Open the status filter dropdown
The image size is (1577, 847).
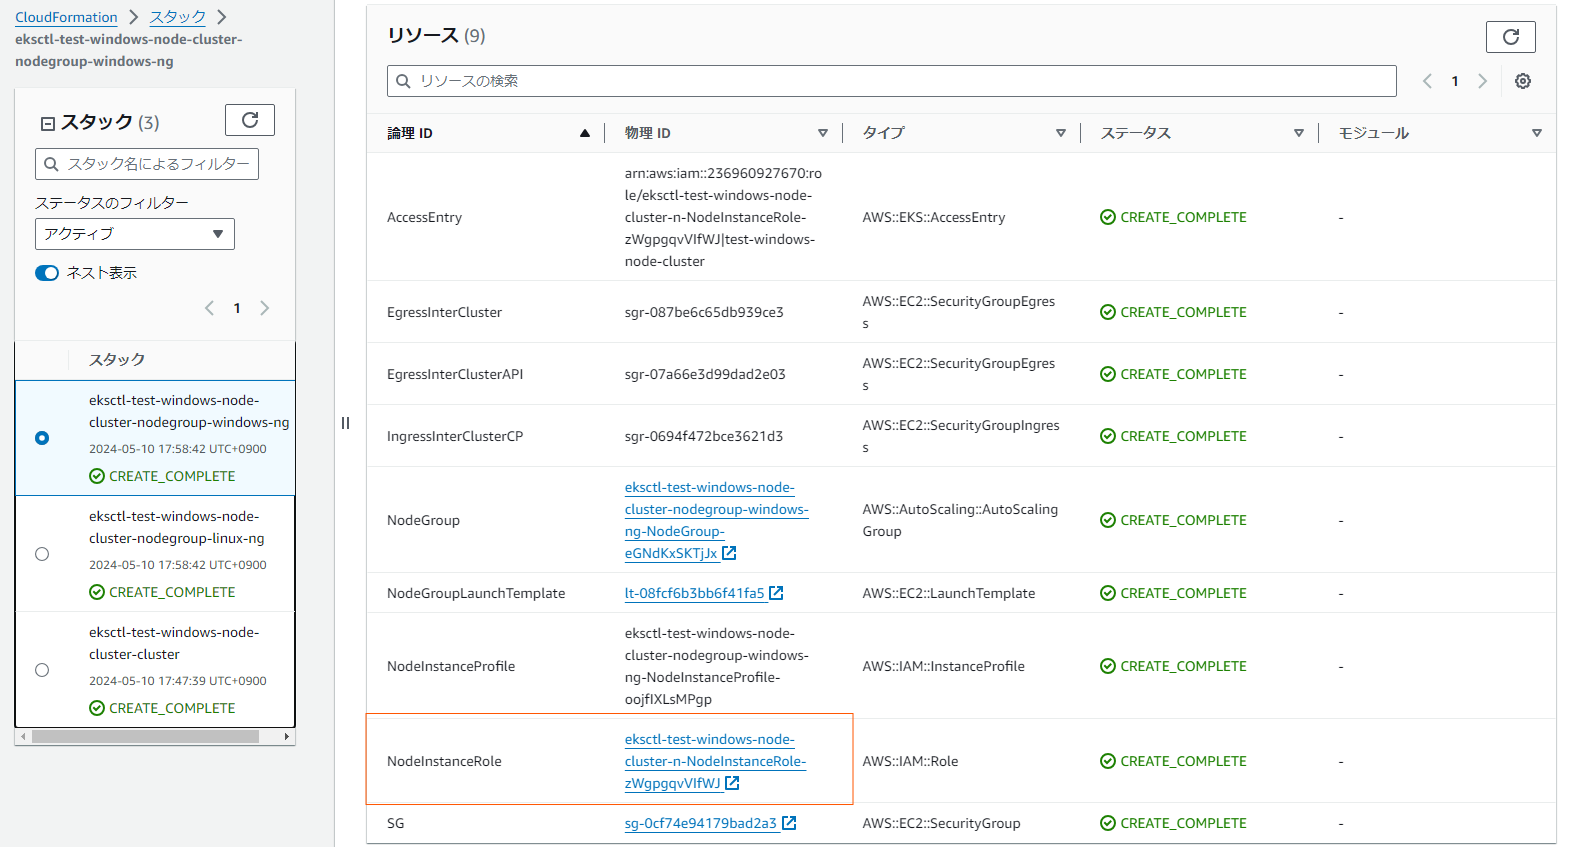134,234
